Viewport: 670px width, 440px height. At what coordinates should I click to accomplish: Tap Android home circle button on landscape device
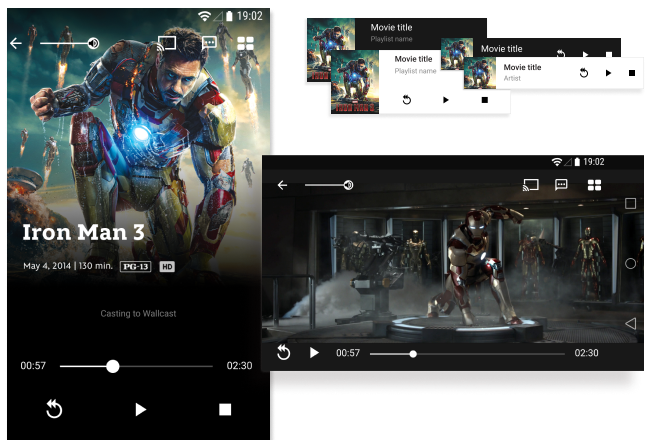pyautogui.click(x=630, y=263)
